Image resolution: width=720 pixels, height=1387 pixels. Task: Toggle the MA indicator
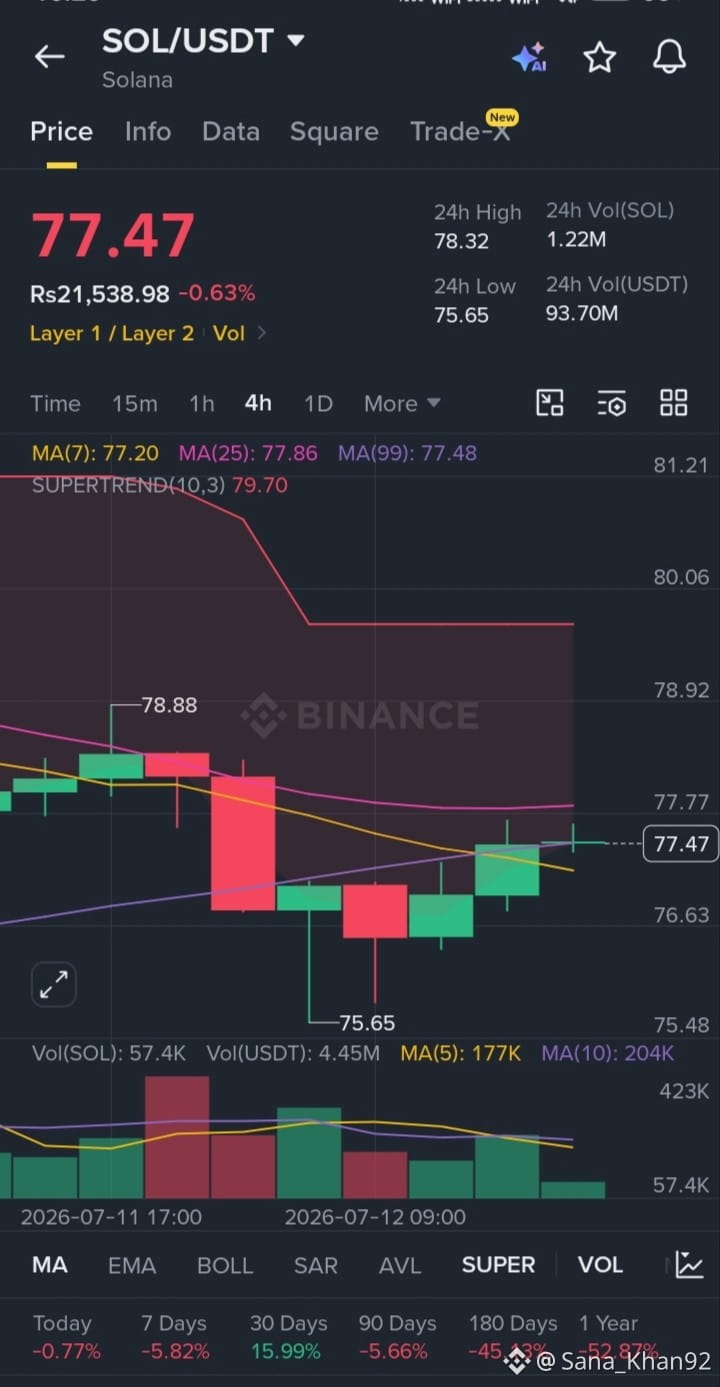pos(50,1265)
